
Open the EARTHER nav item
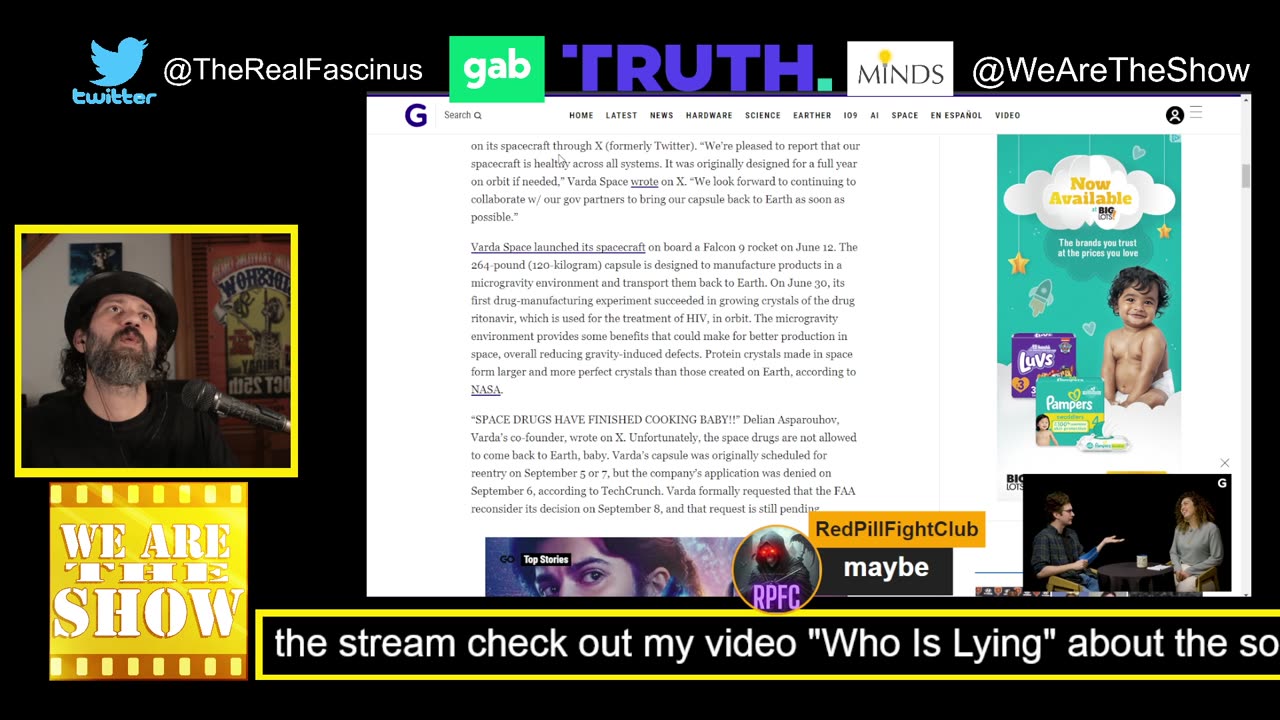(812, 115)
